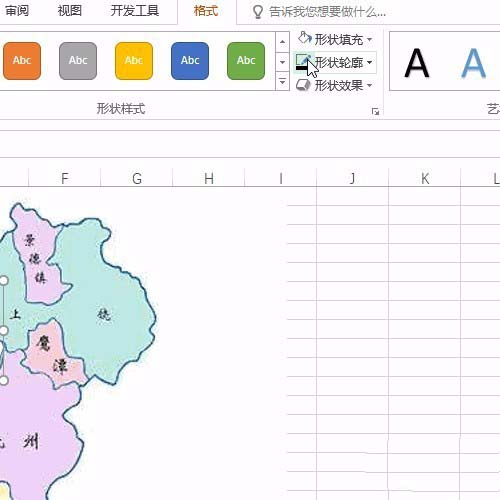Viewport: 500px width, 500px height.
Task: Select the blue A WordArt style
Action: (473, 63)
